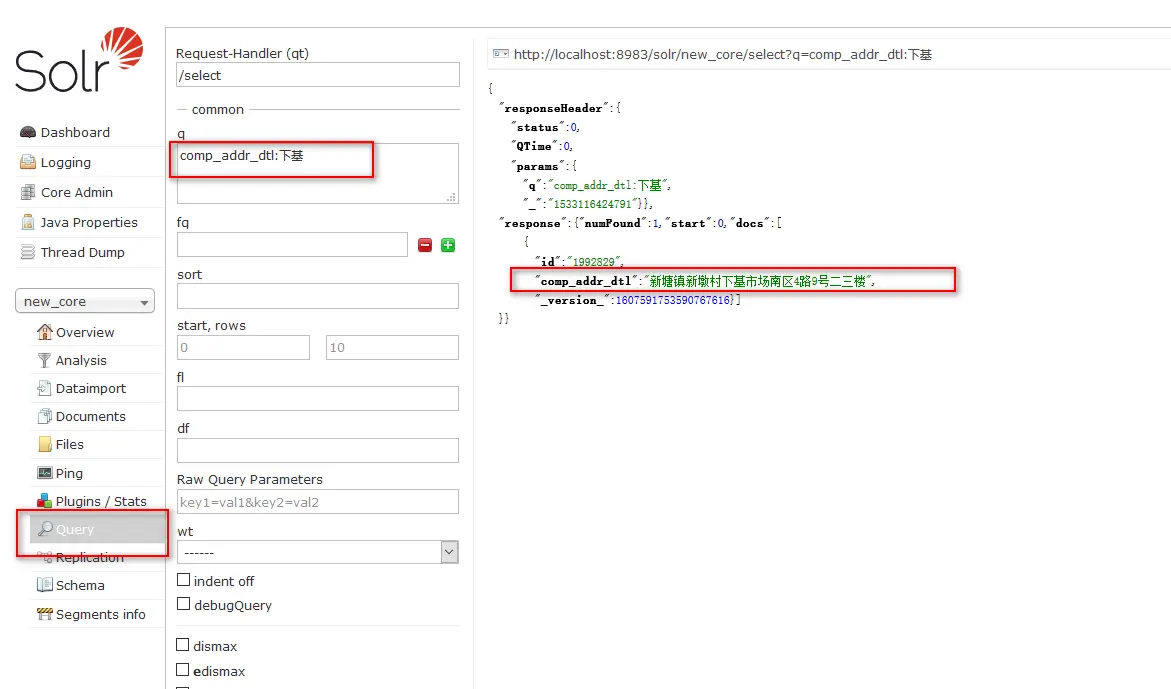Click the q query text area
1171x689 pixels.
[317, 173]
